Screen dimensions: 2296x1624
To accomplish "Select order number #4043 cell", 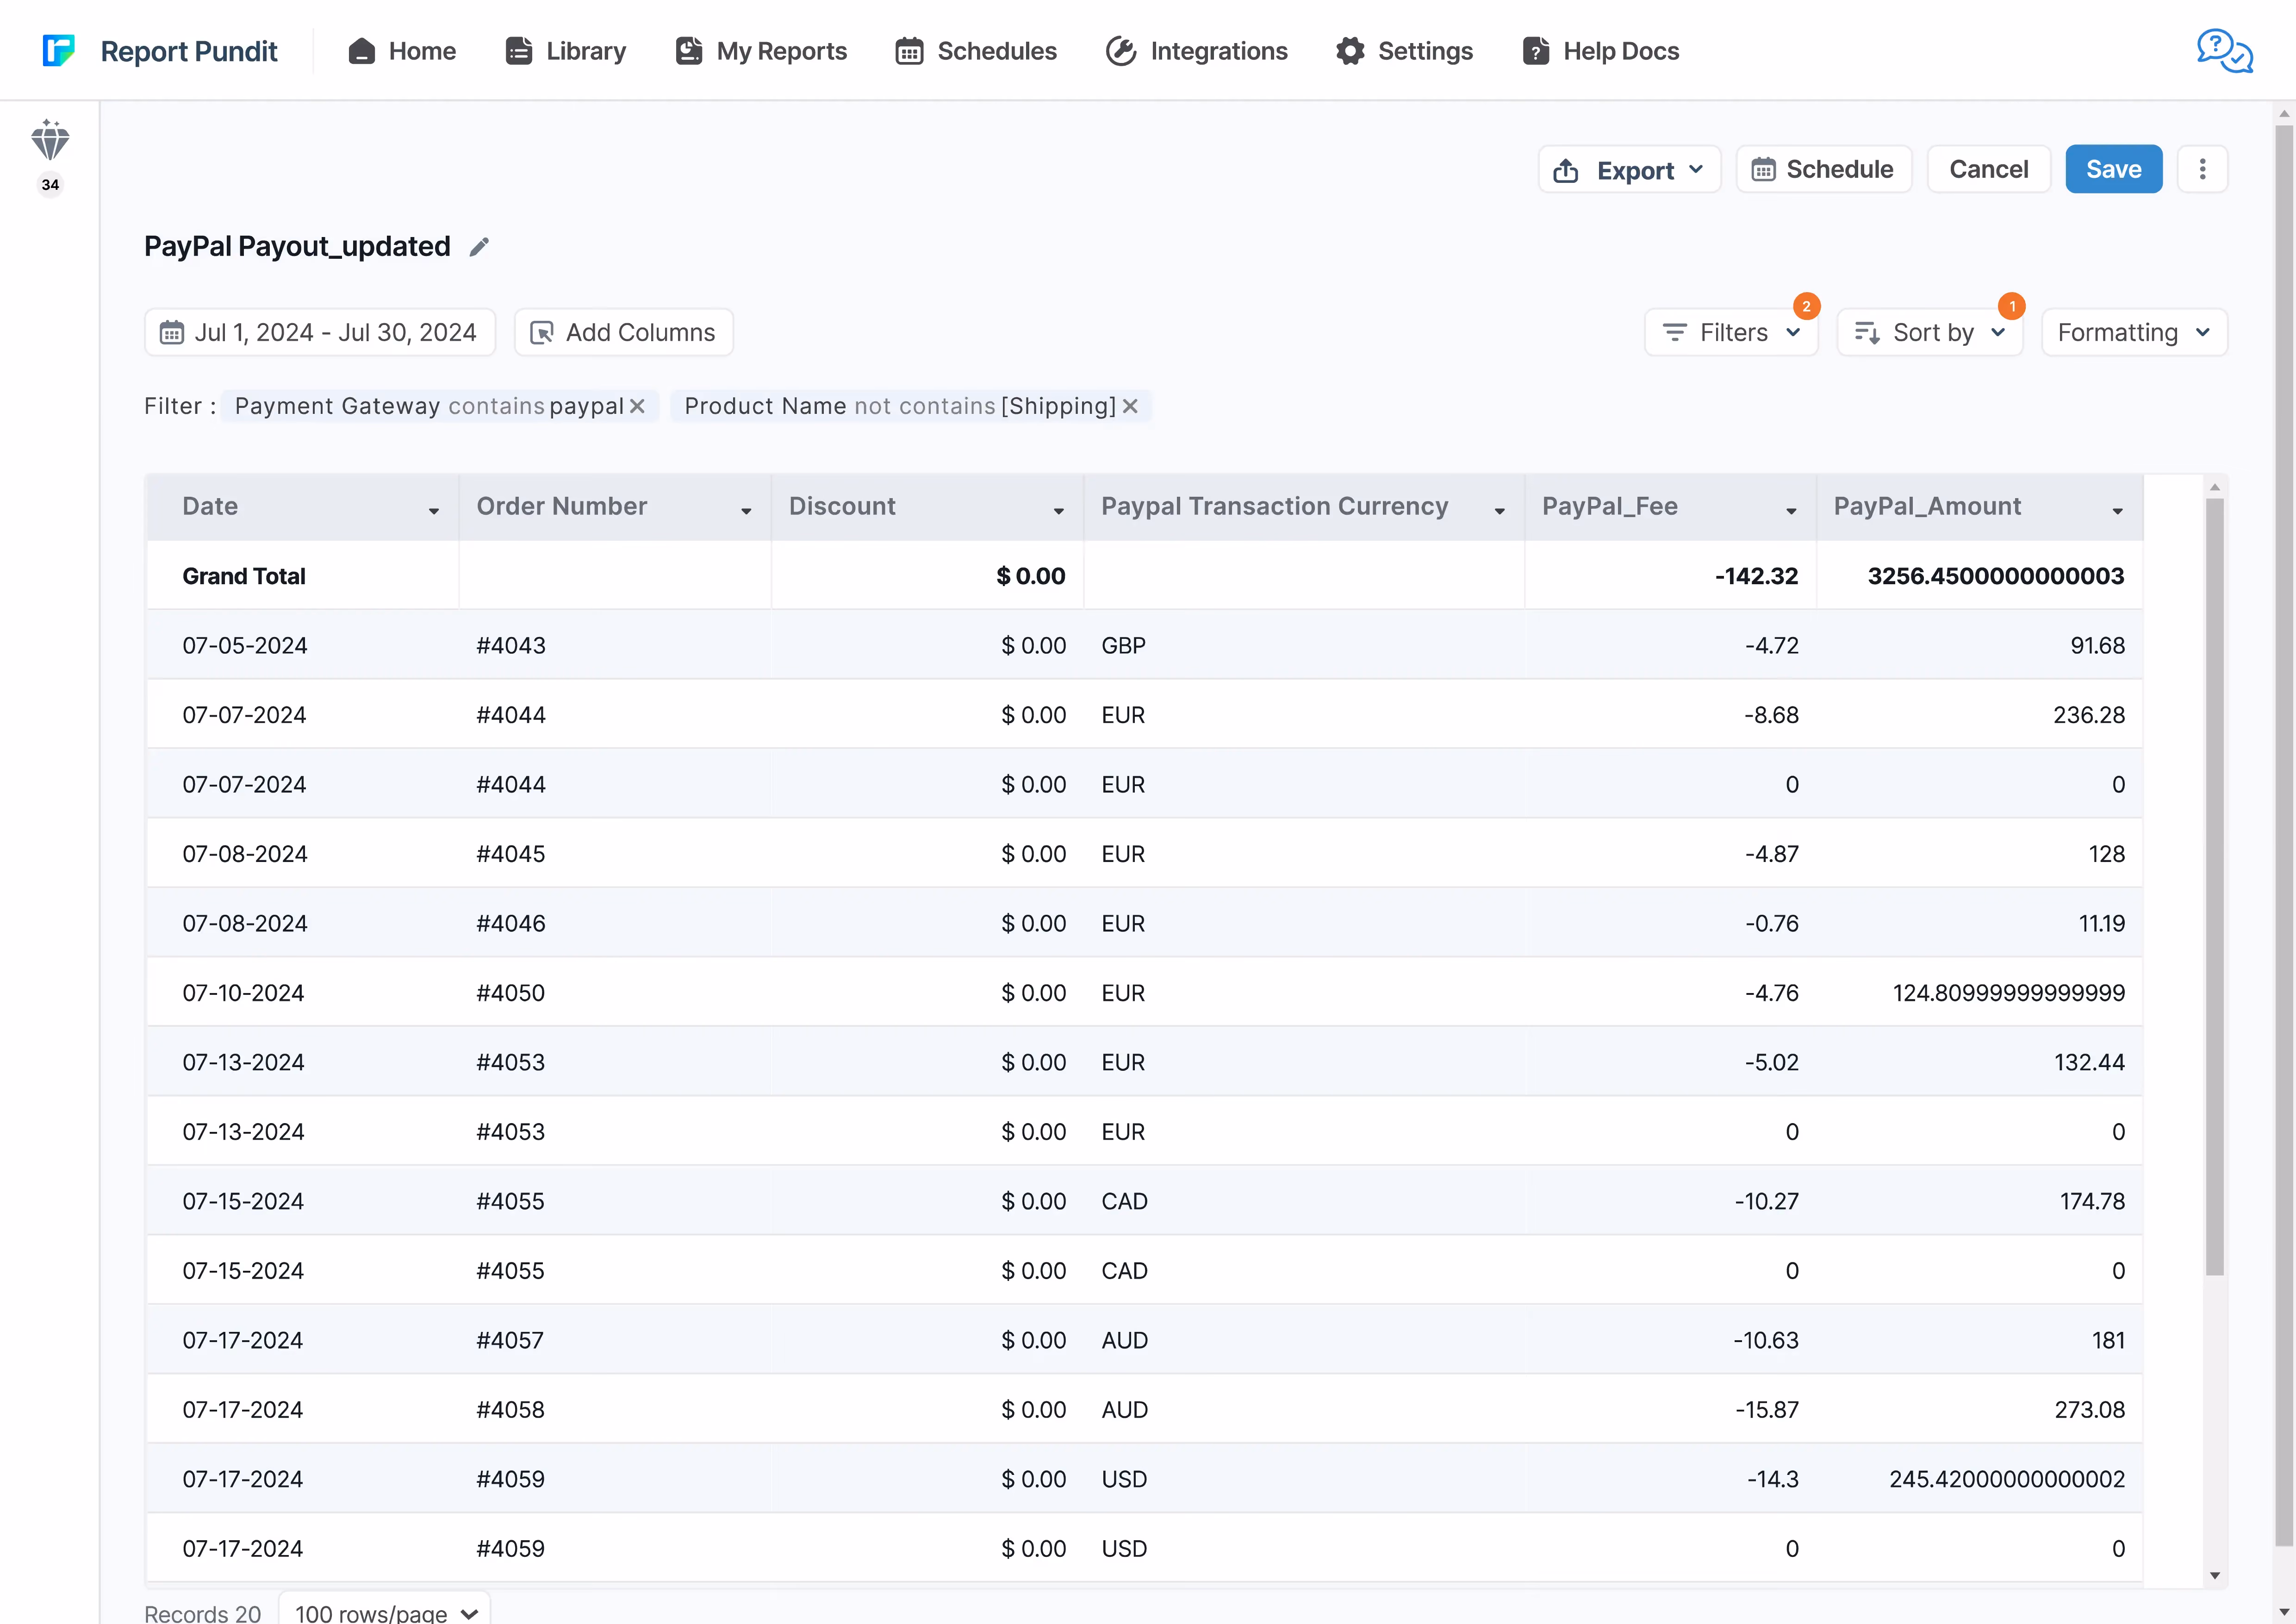I will [615, 645].
